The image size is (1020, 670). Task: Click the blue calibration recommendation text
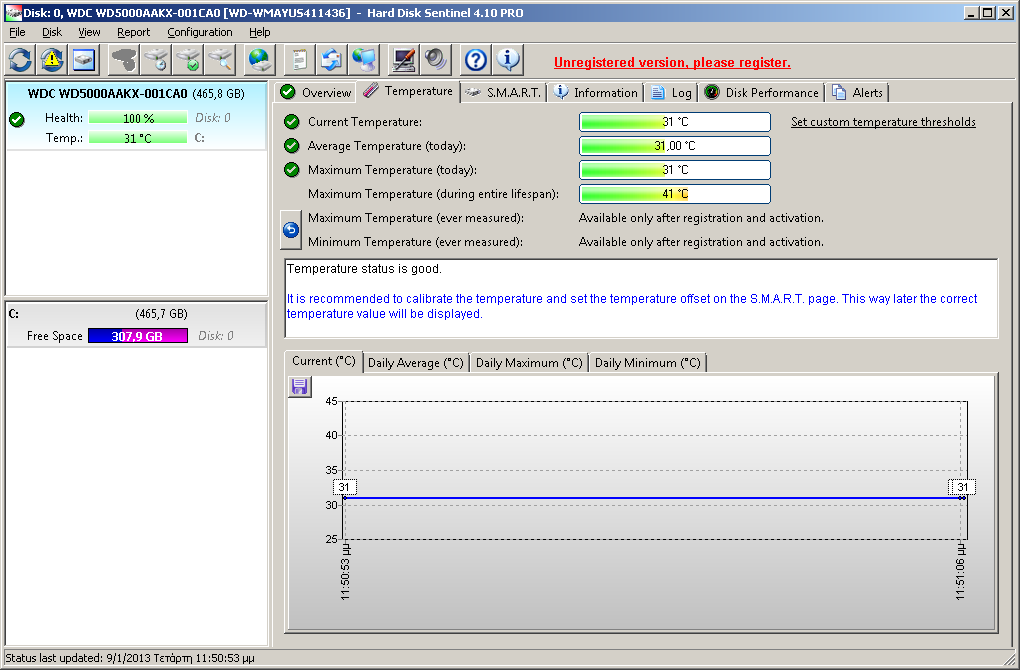coord(632,306)
